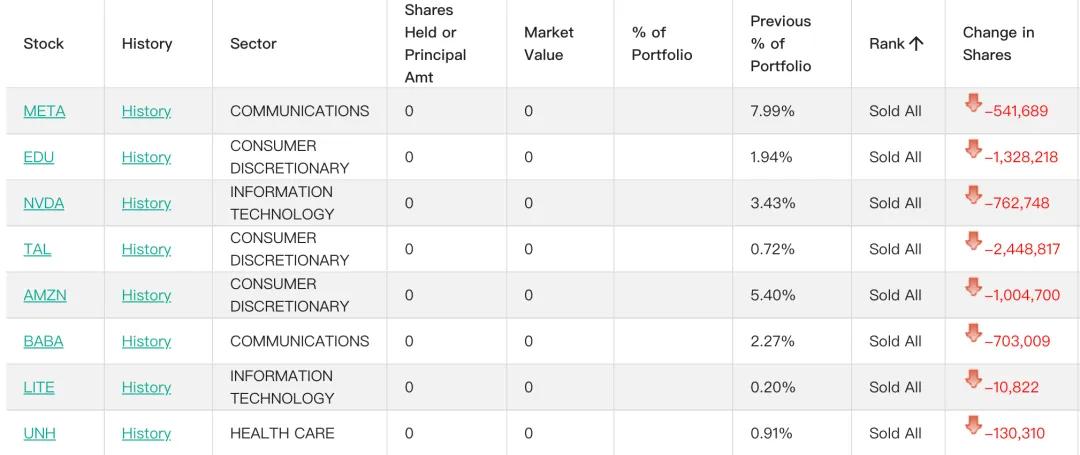Click the red down arrow in LITE row

973,380
